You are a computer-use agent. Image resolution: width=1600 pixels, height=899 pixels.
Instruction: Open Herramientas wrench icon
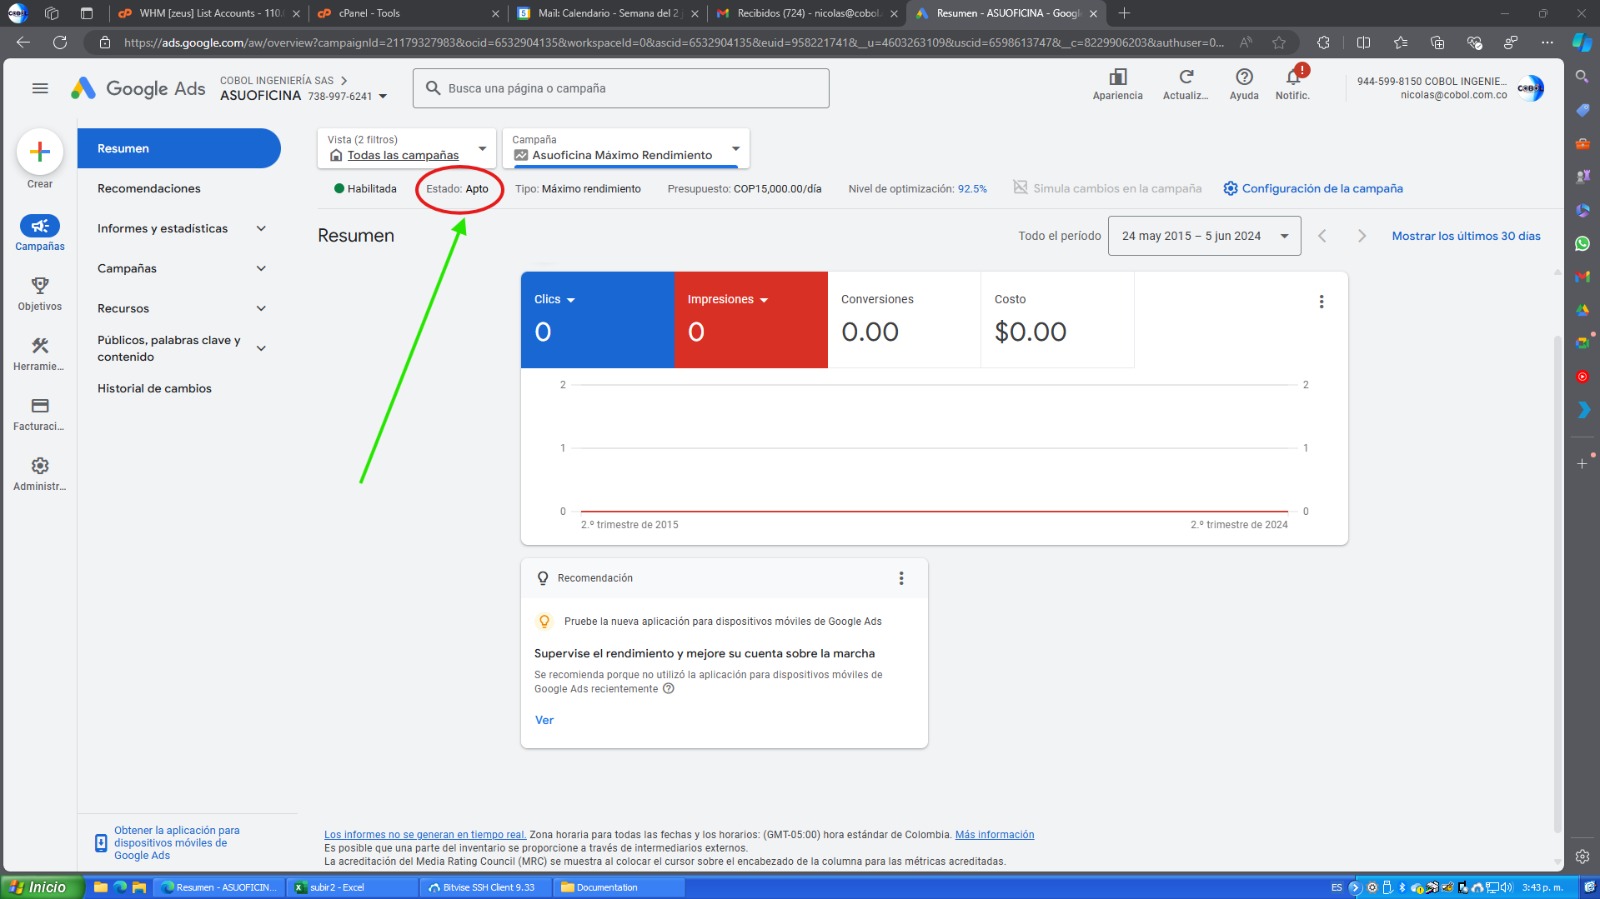(40, 346)
